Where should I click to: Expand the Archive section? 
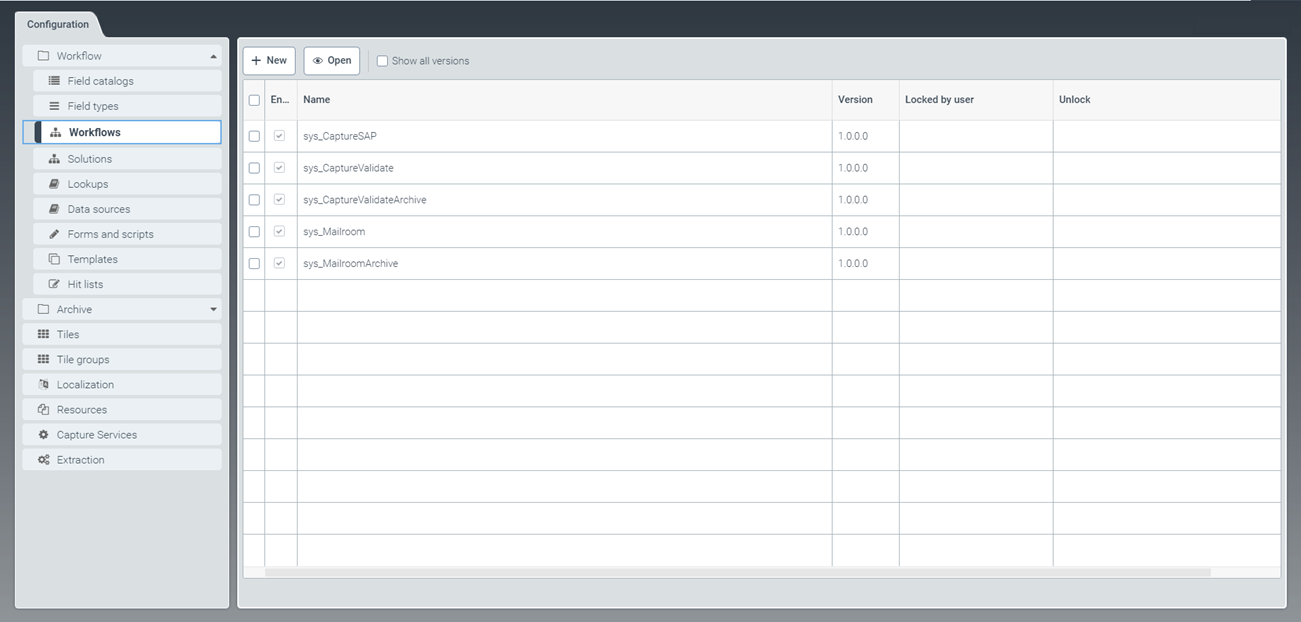tap(212, 309)
